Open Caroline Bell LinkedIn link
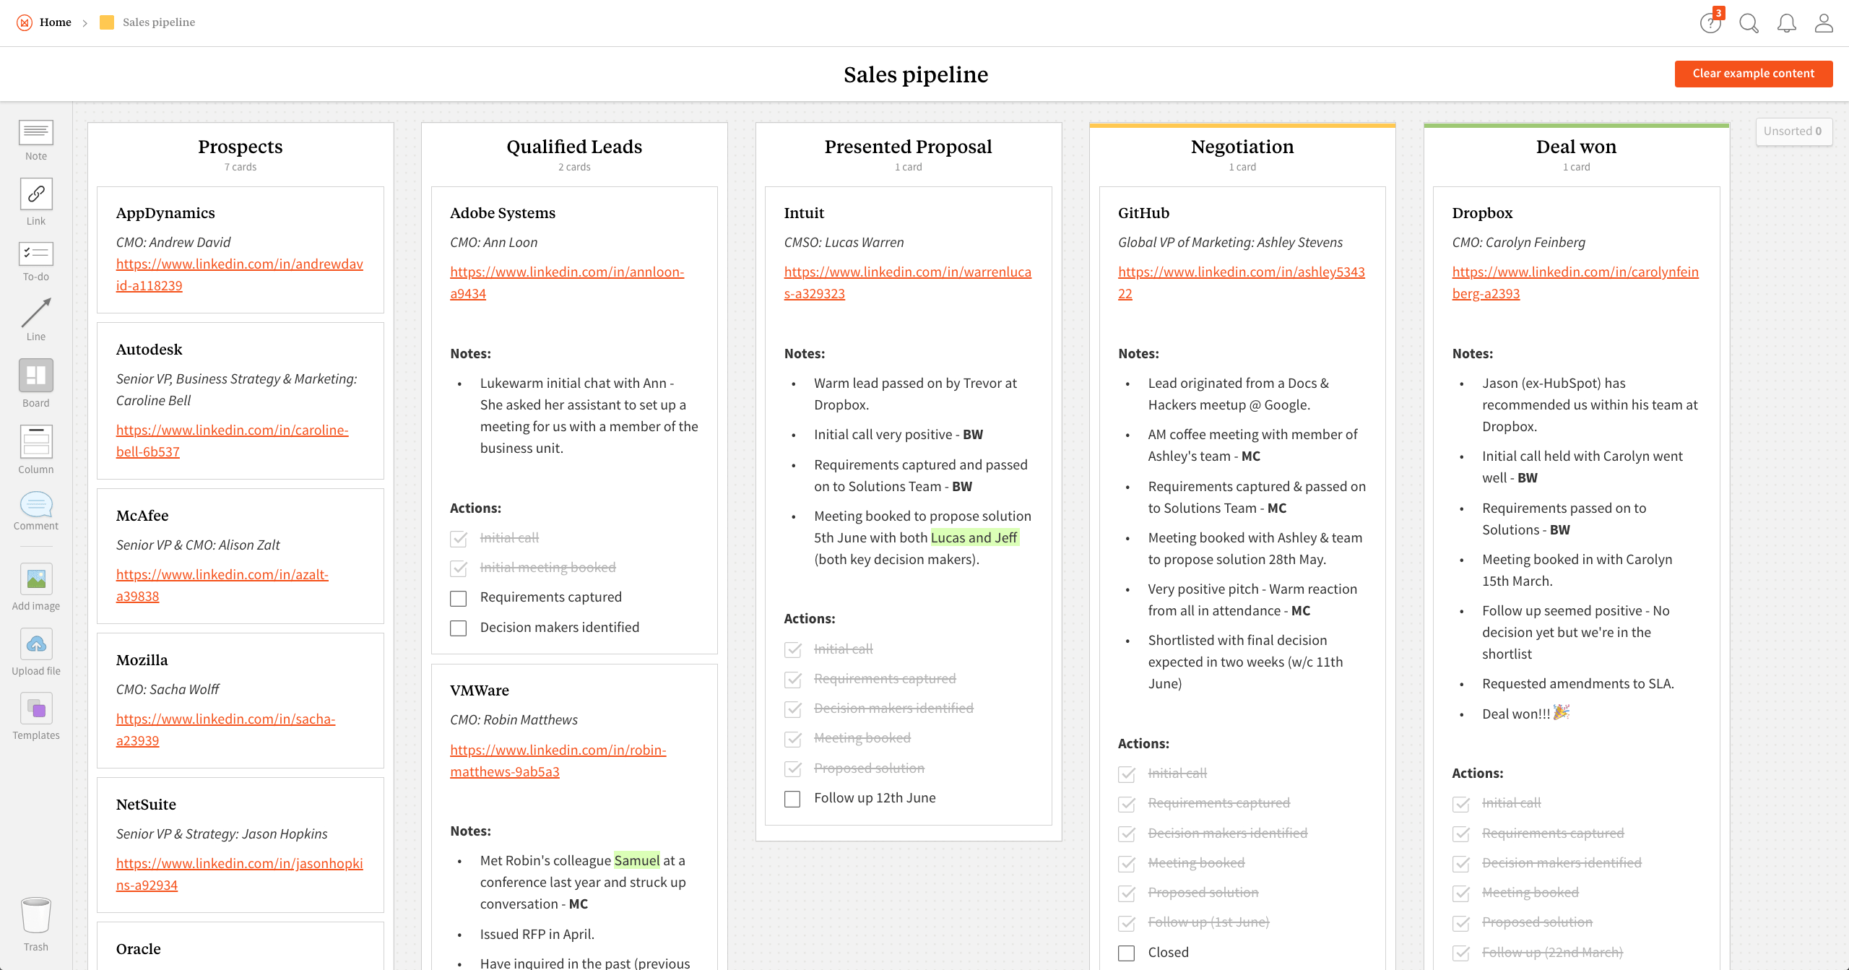1849x970 pixels. 232,441
